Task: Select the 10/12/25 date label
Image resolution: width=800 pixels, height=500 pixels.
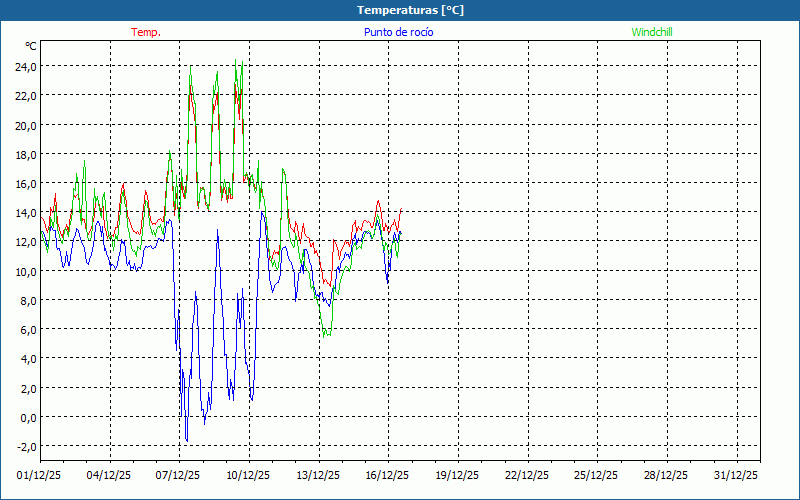Action: point(249,475)
